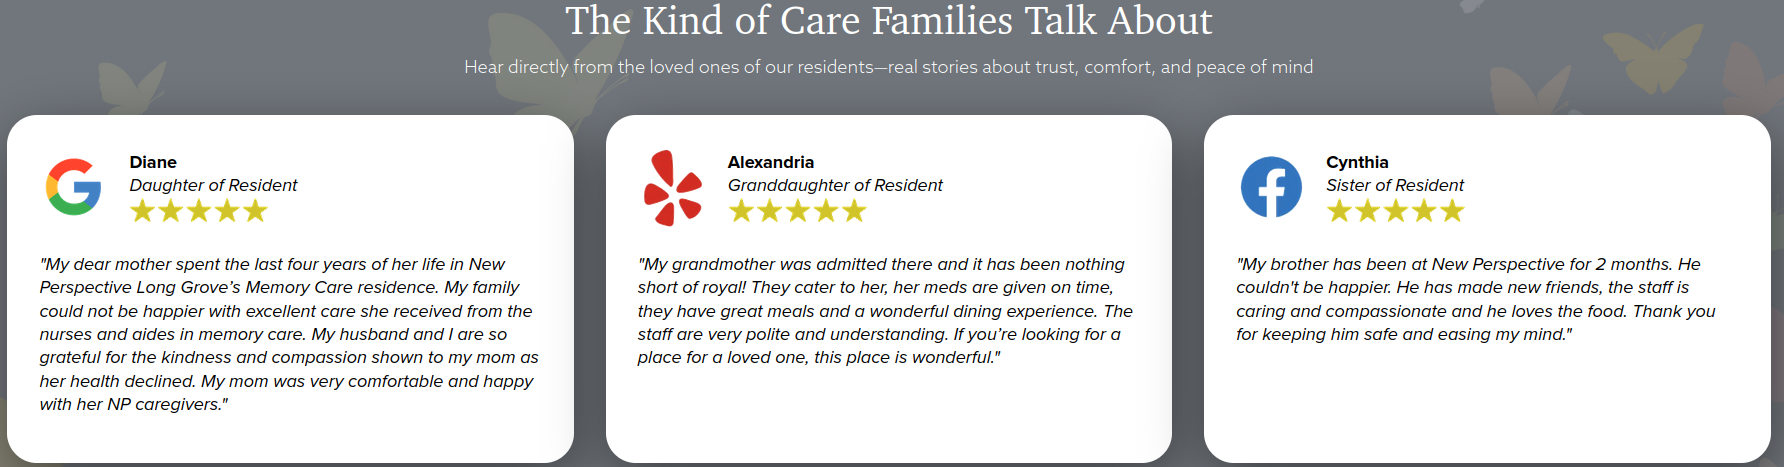Image resolution: width=1784 pixels, height=467 pixels.
Task: Click the first star in Diane's rating
Action: (x=143, y=211)
